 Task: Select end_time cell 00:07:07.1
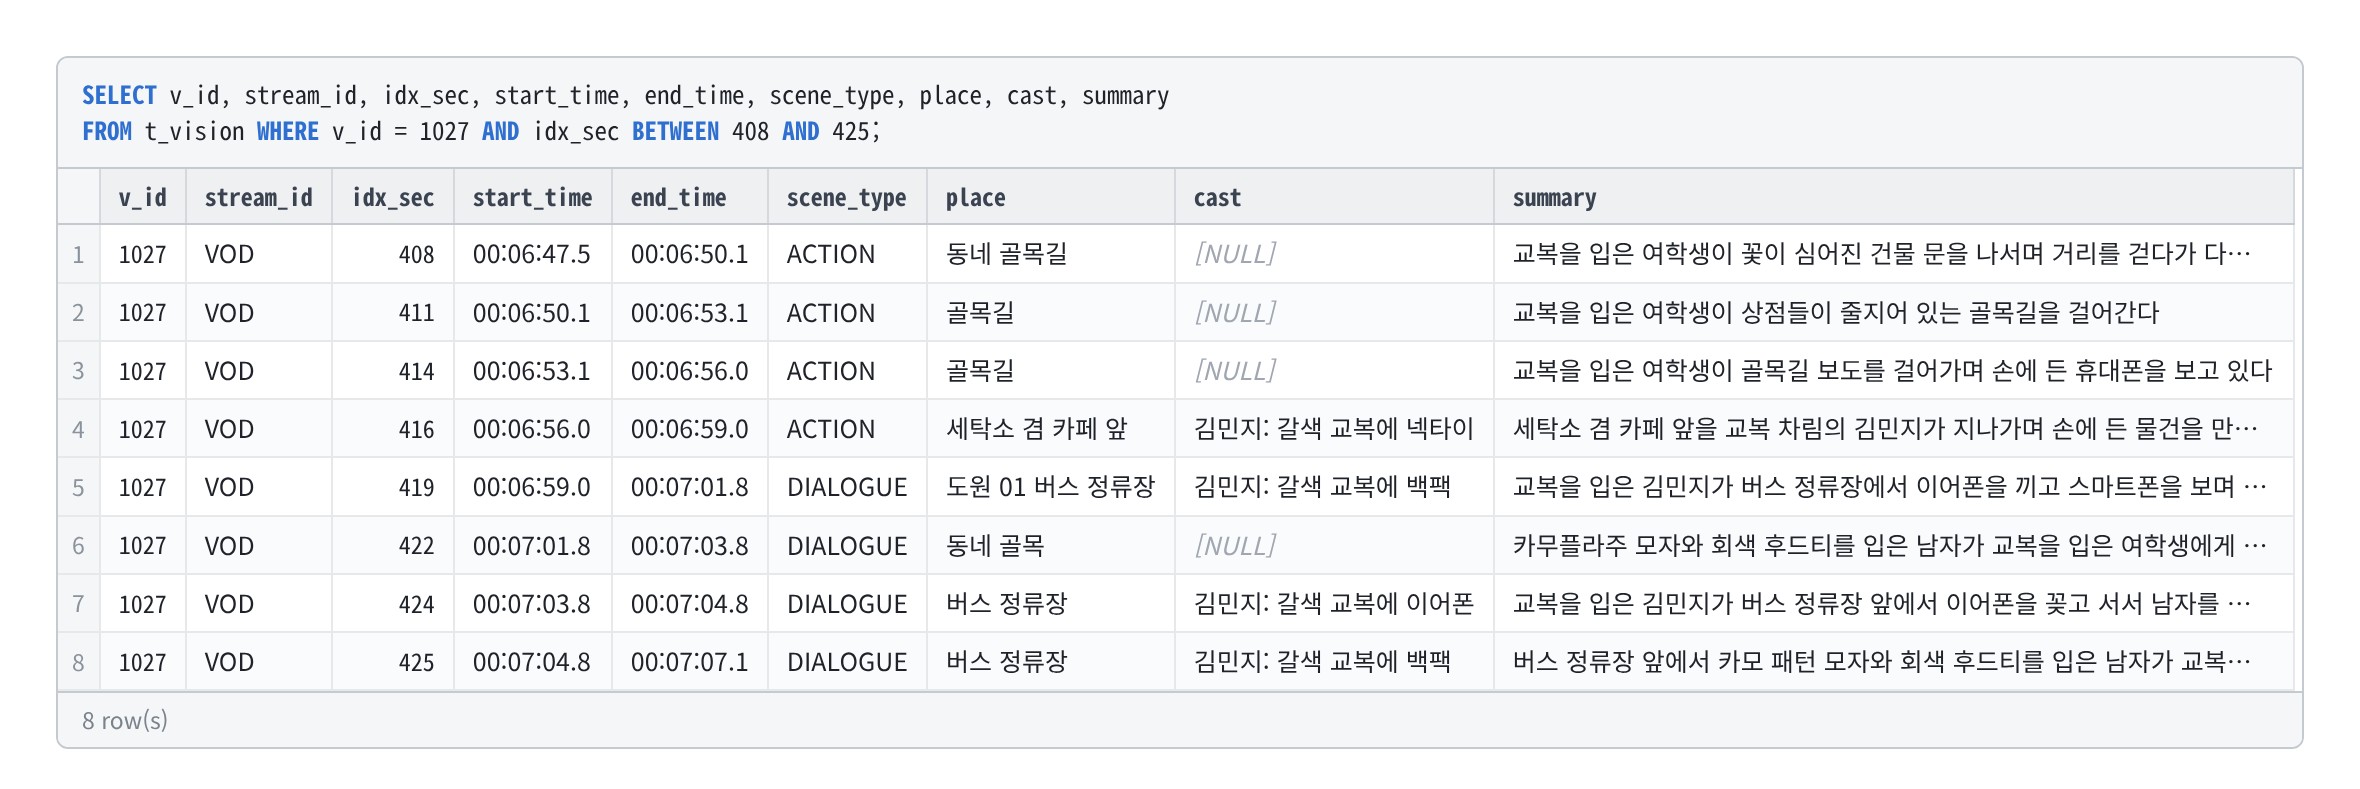pos(690,662)
